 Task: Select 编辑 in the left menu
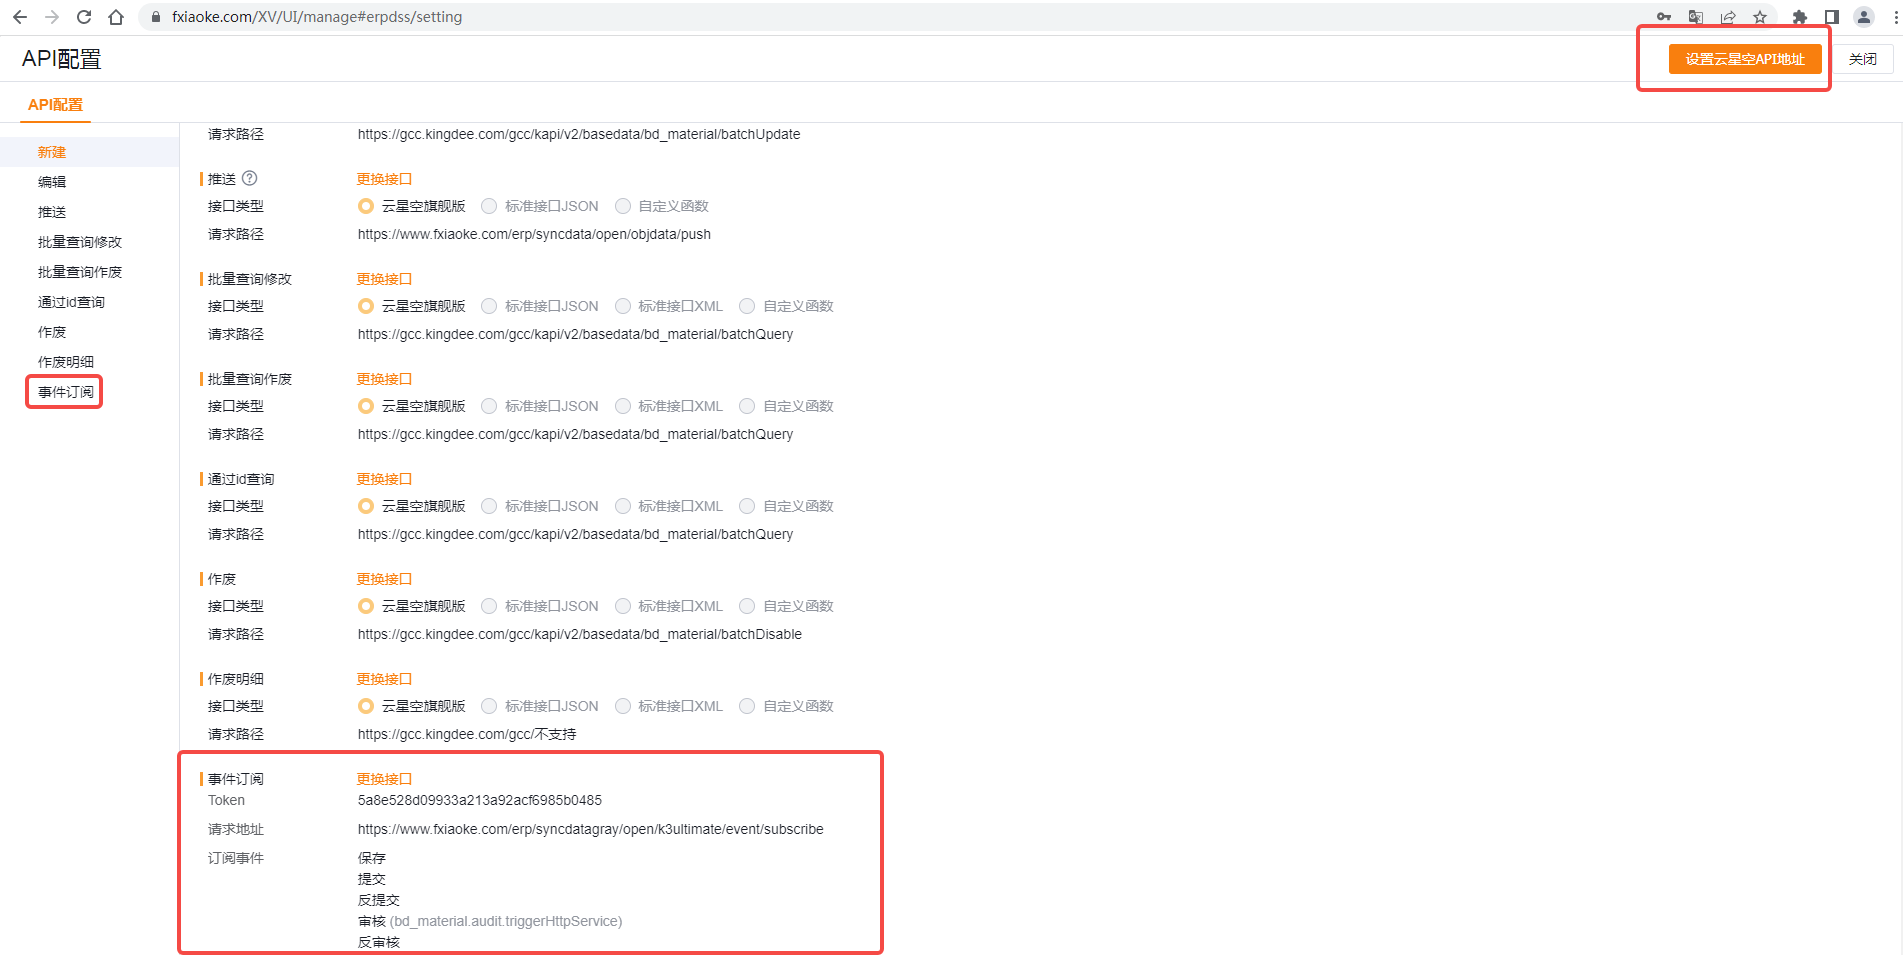[x=52, y=182]
